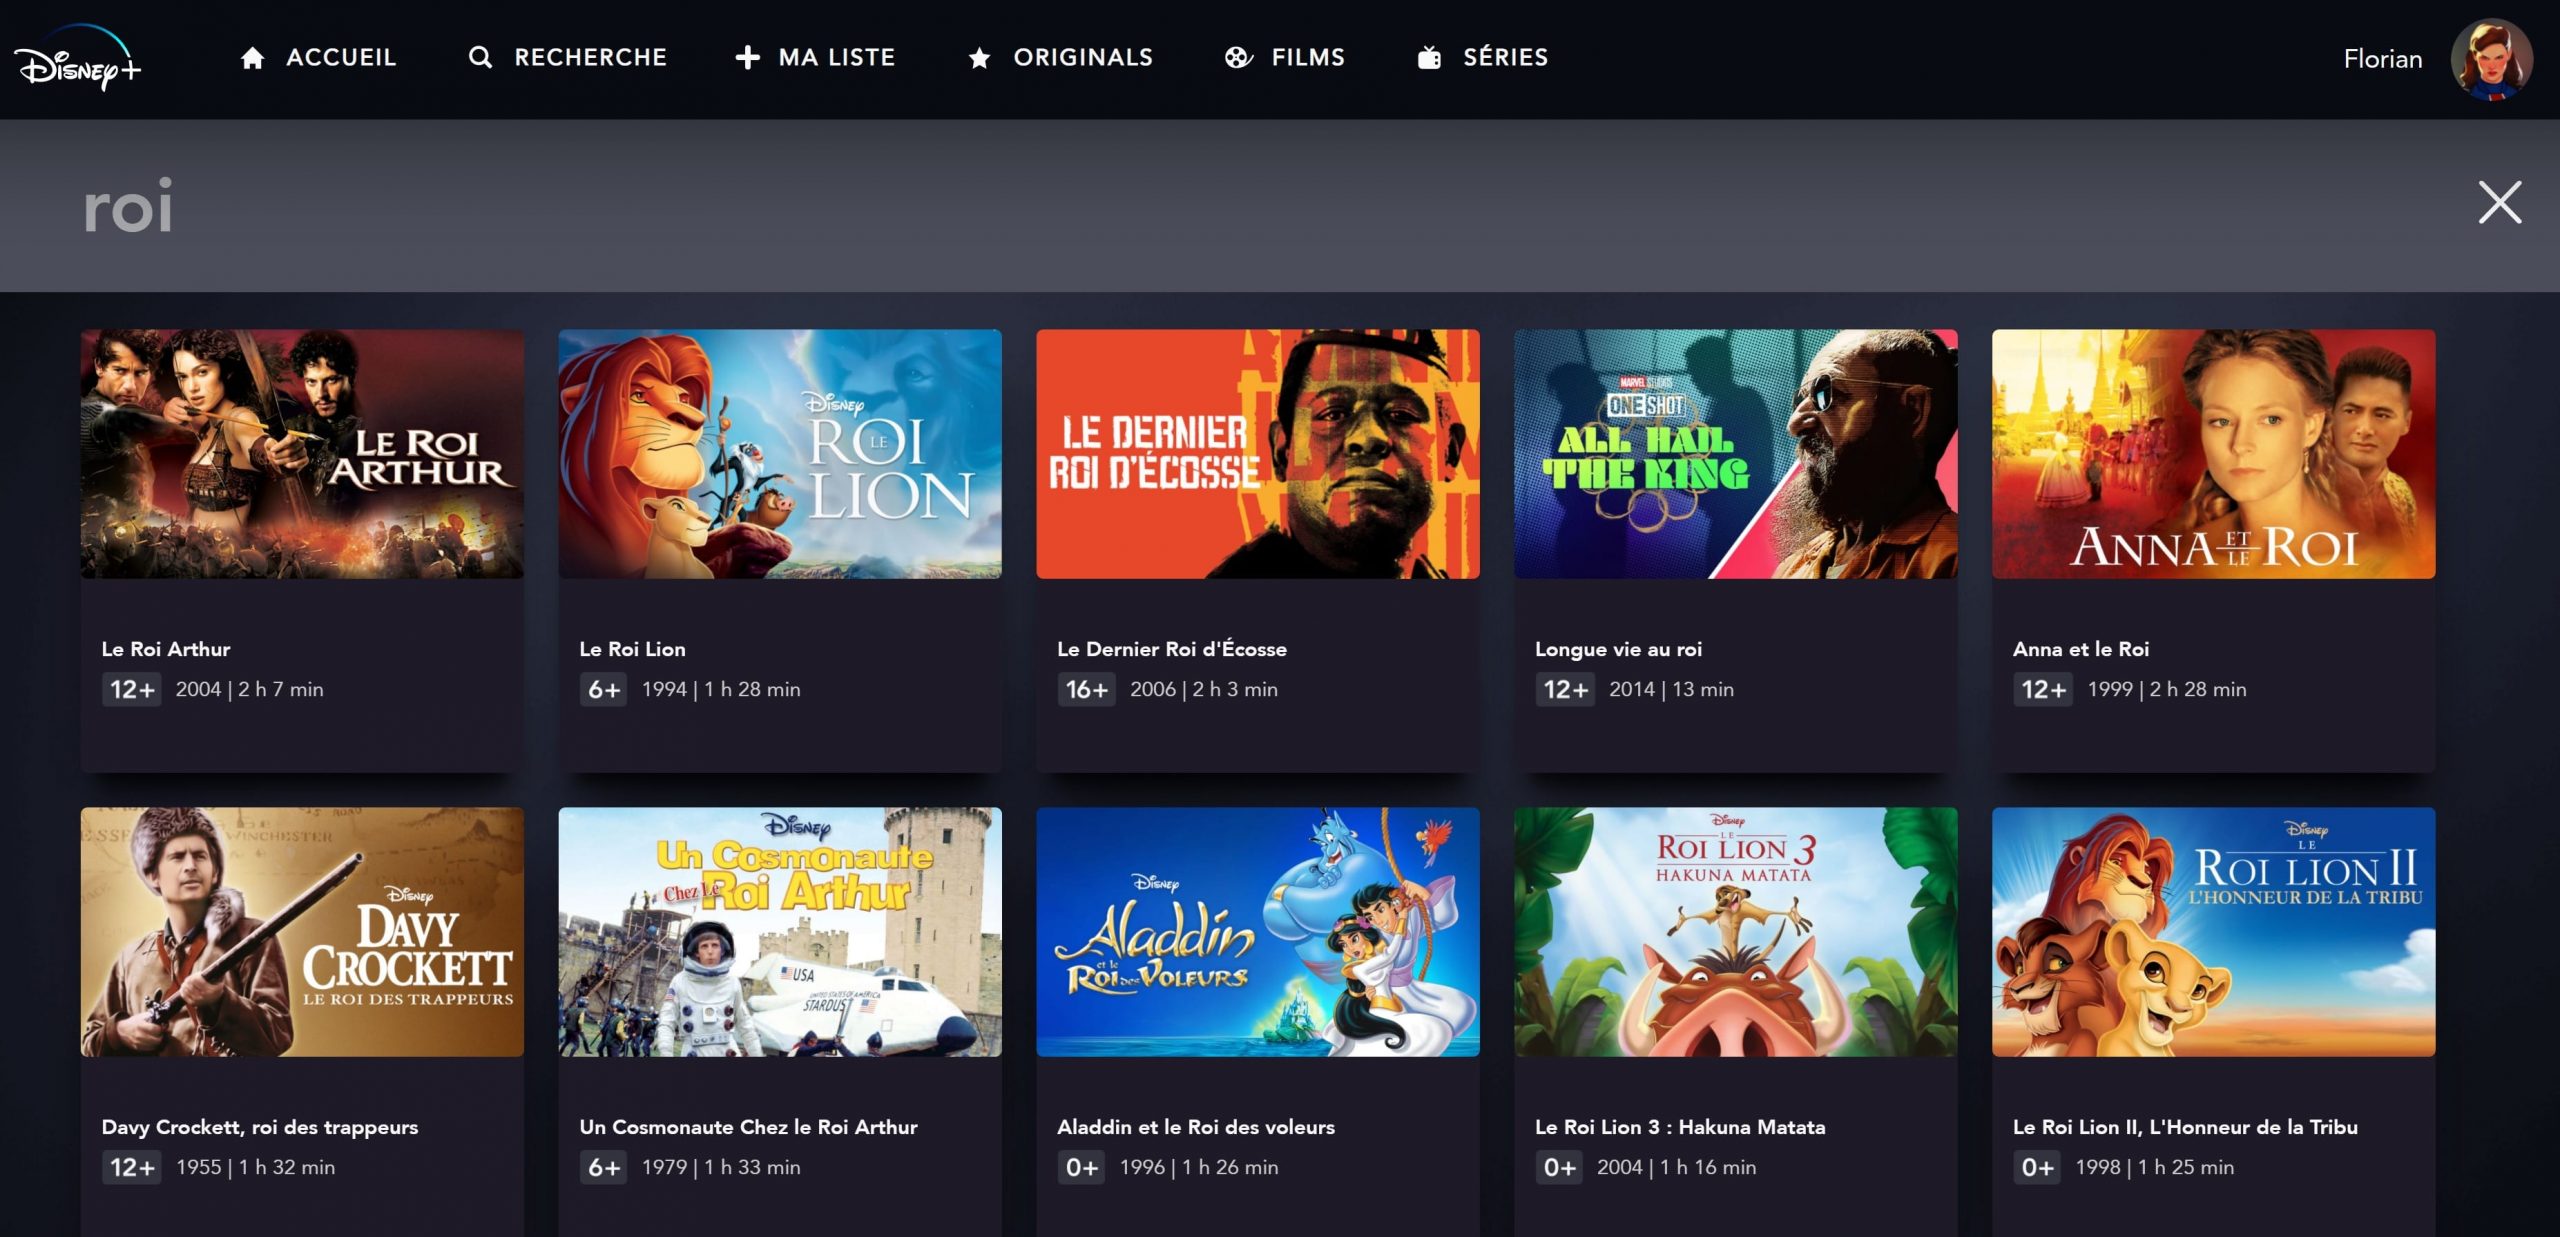Click 'Davy Crockett, roi des trappeurs' title
The image size is (2560, 1237).
[x=260, y=1127]
